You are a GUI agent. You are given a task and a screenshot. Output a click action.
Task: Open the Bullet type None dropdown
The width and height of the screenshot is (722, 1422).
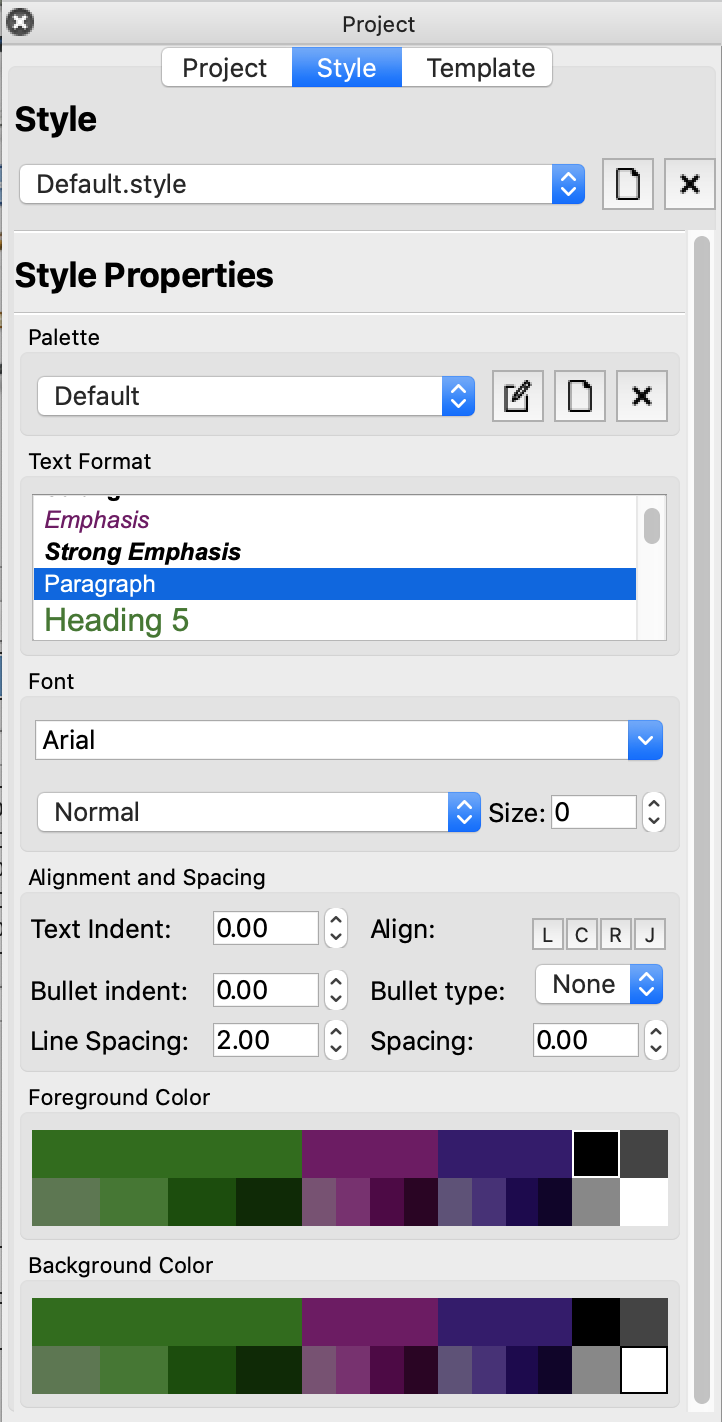pyautogui.click(x=599, y=985)
